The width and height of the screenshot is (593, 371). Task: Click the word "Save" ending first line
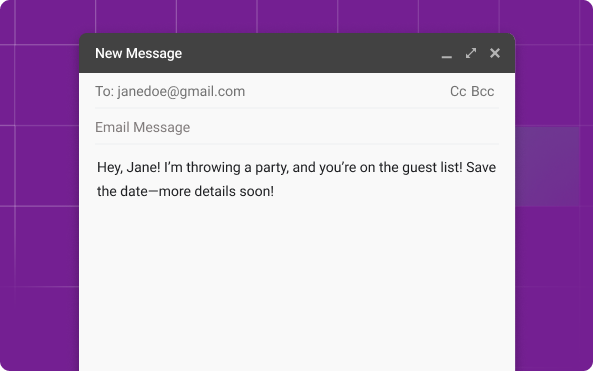point(481,167)
